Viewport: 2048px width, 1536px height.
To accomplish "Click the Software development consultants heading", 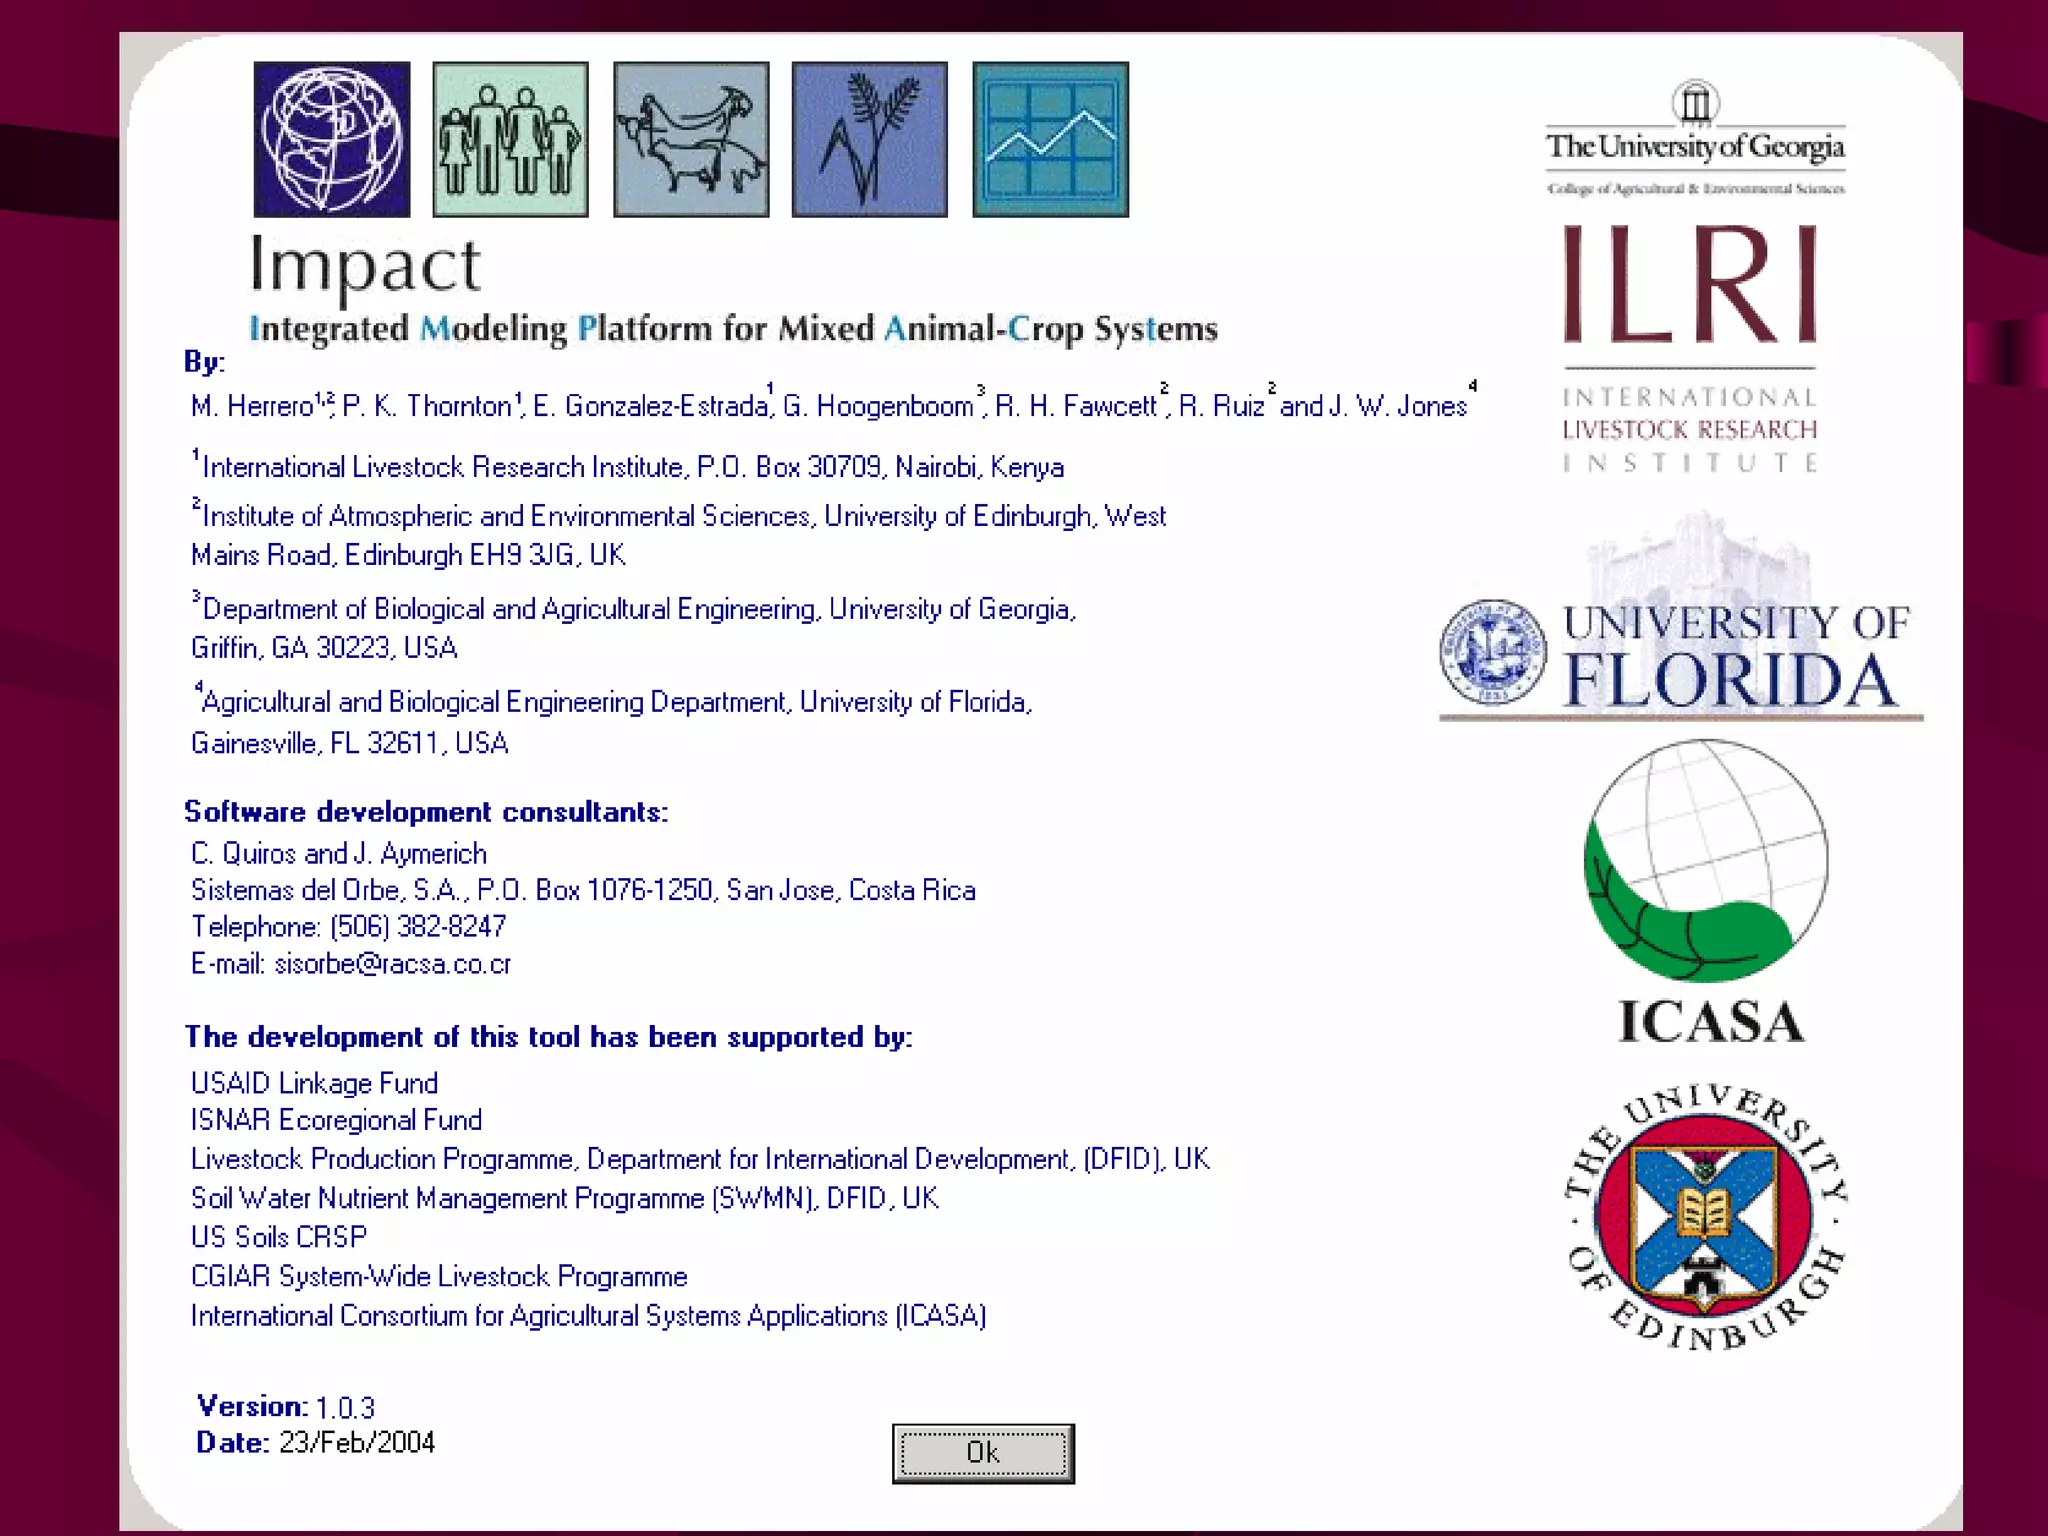I will [425, 812].
